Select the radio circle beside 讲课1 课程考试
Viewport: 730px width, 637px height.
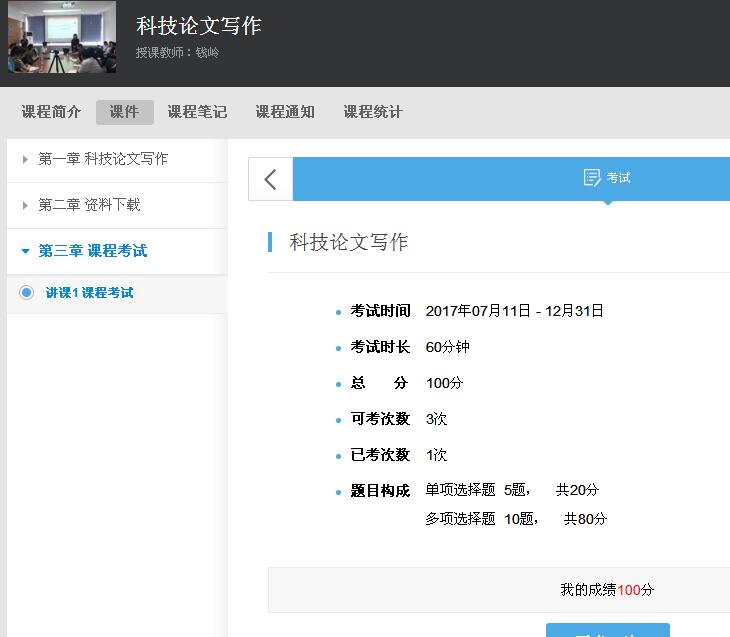tap(26, 293)
